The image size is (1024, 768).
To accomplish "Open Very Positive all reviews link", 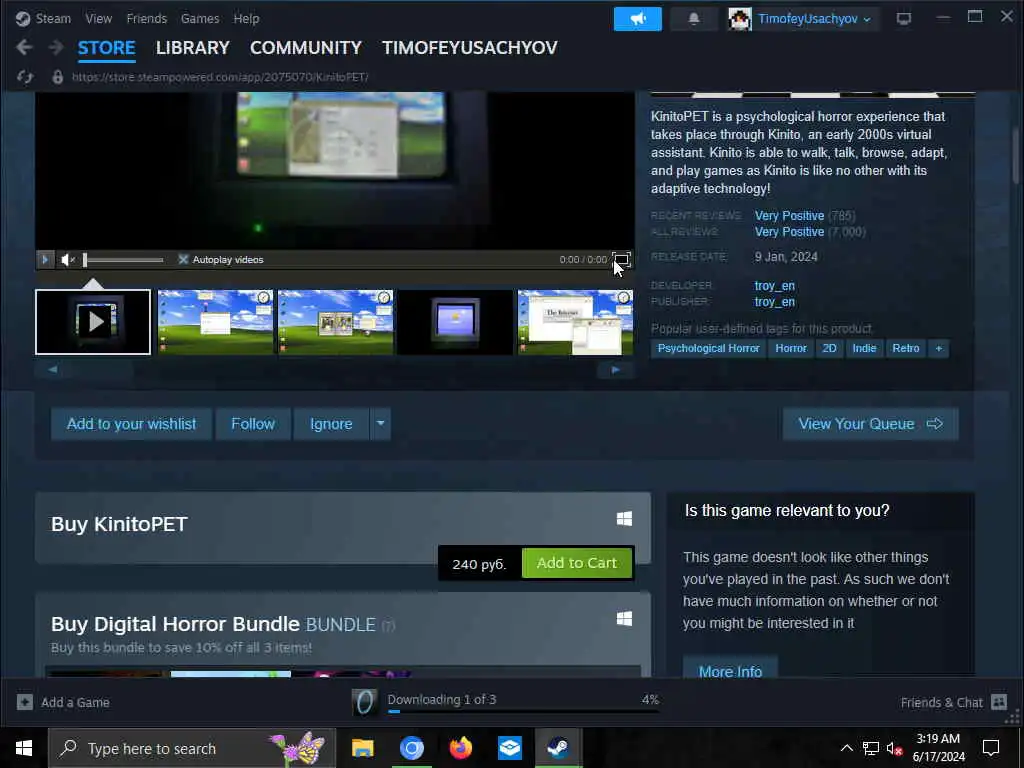I will pyautogui.click(x=790, y=232).
